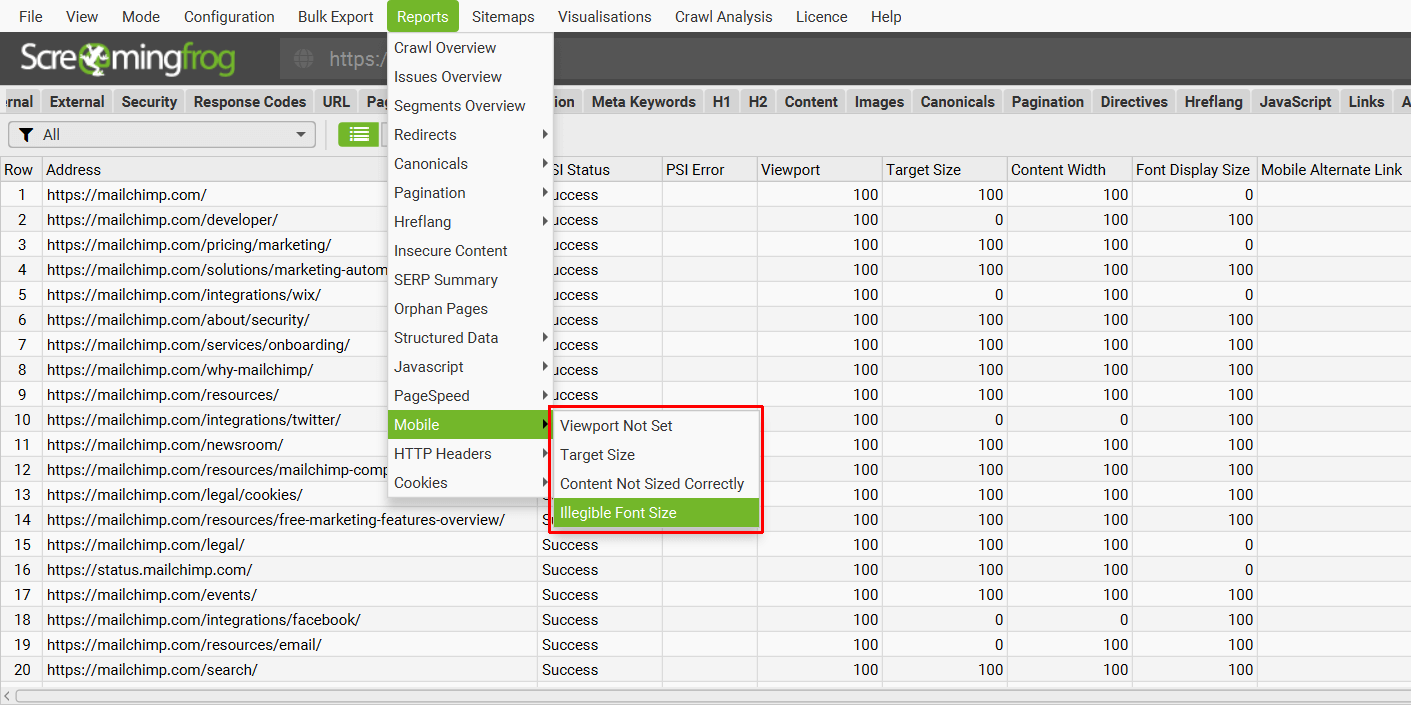Switch to the Pagination tab
Image resolution: width=1411 pixels, height=709 pixels.
point(1047,102)
